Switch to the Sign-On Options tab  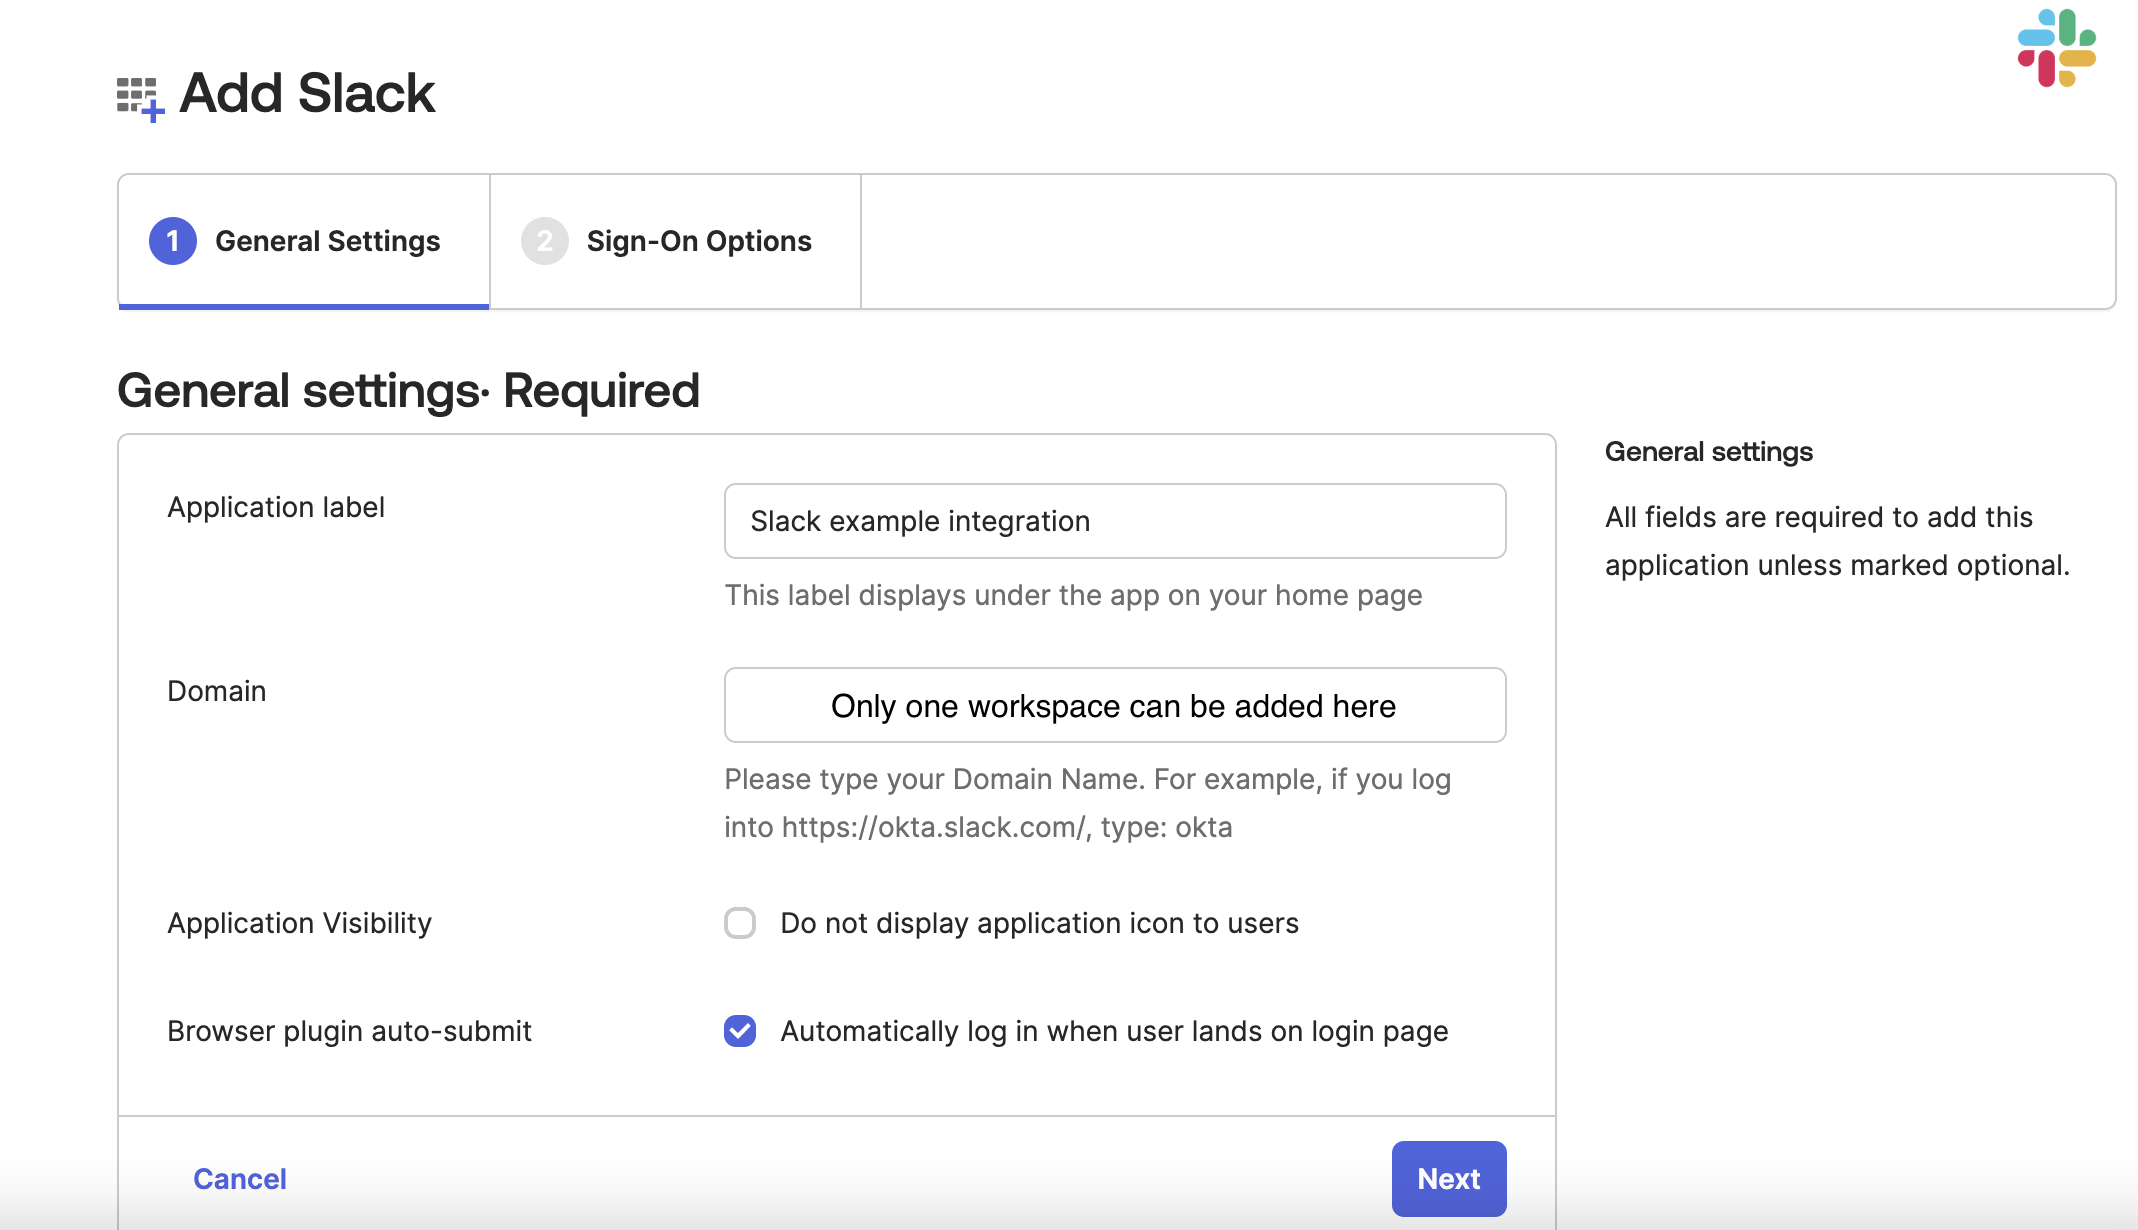pyautogui.click(x=698, y=241)
